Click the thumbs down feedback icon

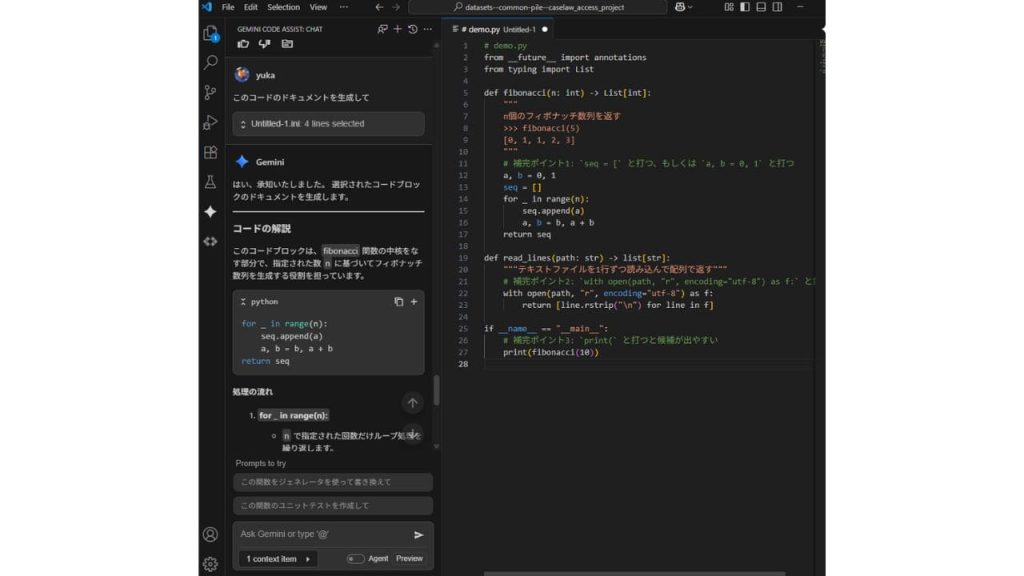click(x=264, y=44)
